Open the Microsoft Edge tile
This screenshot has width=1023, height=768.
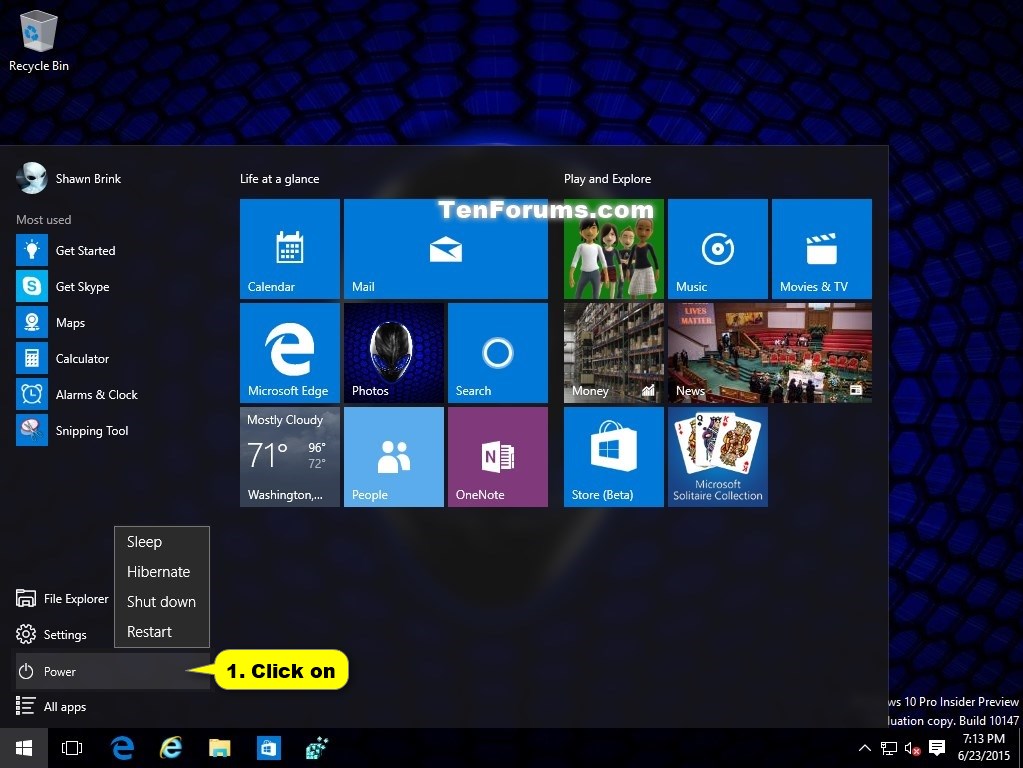coord(289,352)
